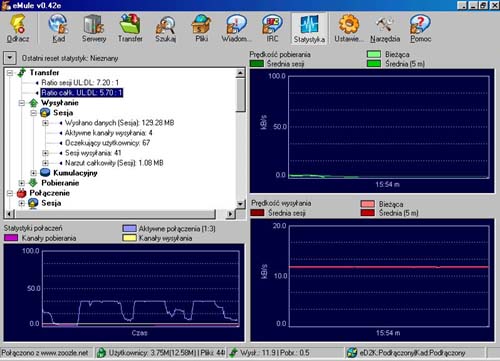
Task: Expand the Sesji wysyłania: 41 item
Action: pyautogui.click(x=45, y=153)
